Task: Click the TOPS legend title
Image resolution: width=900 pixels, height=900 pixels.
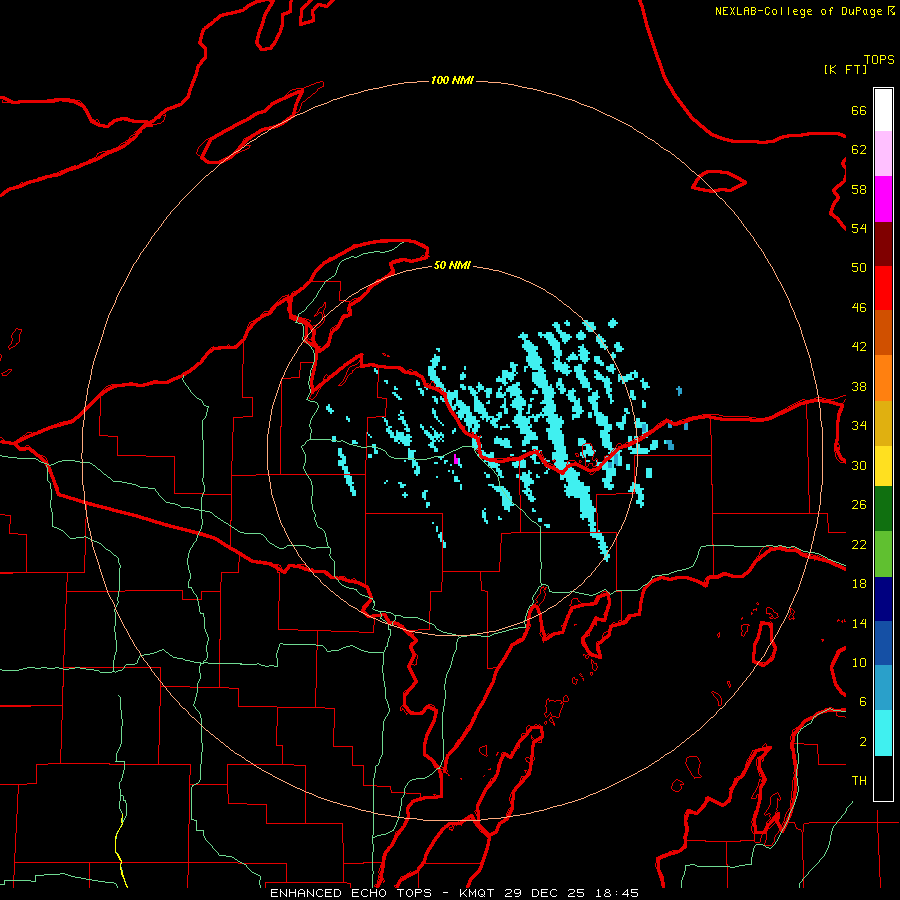Action: tap(879, 60)
